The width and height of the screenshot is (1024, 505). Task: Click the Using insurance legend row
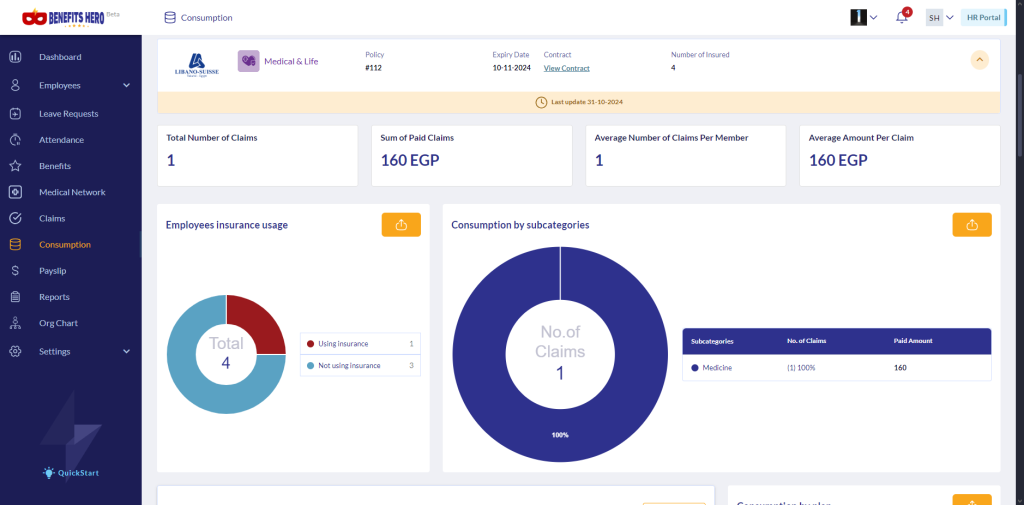[360, 344]
